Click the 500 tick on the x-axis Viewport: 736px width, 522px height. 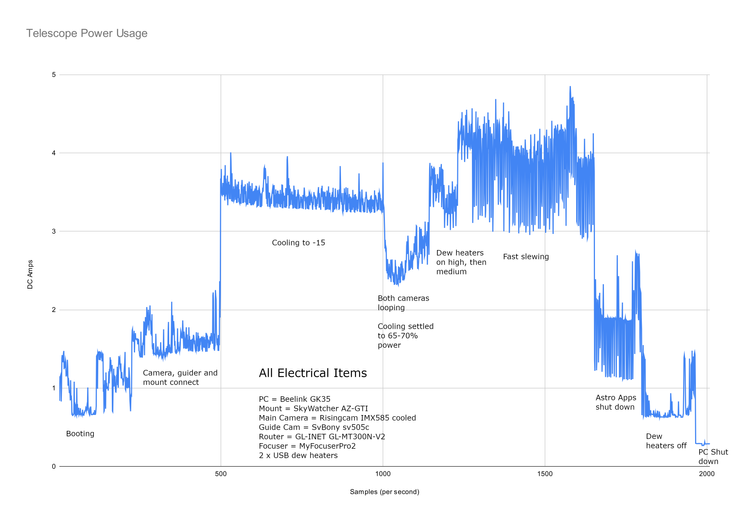click(220, 473)
